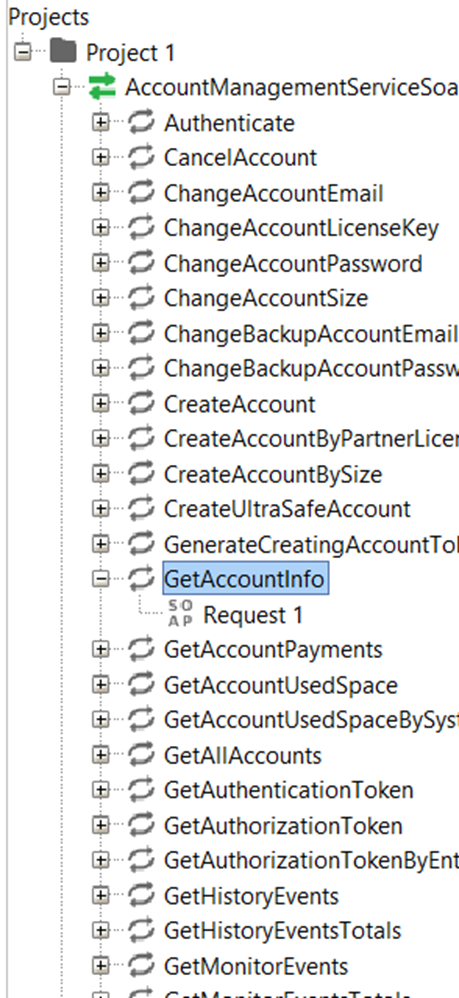Viewport: 459px width, 998px height.
Task: Collapse the AccountManagementService interface node
Action: click(62, 87)
